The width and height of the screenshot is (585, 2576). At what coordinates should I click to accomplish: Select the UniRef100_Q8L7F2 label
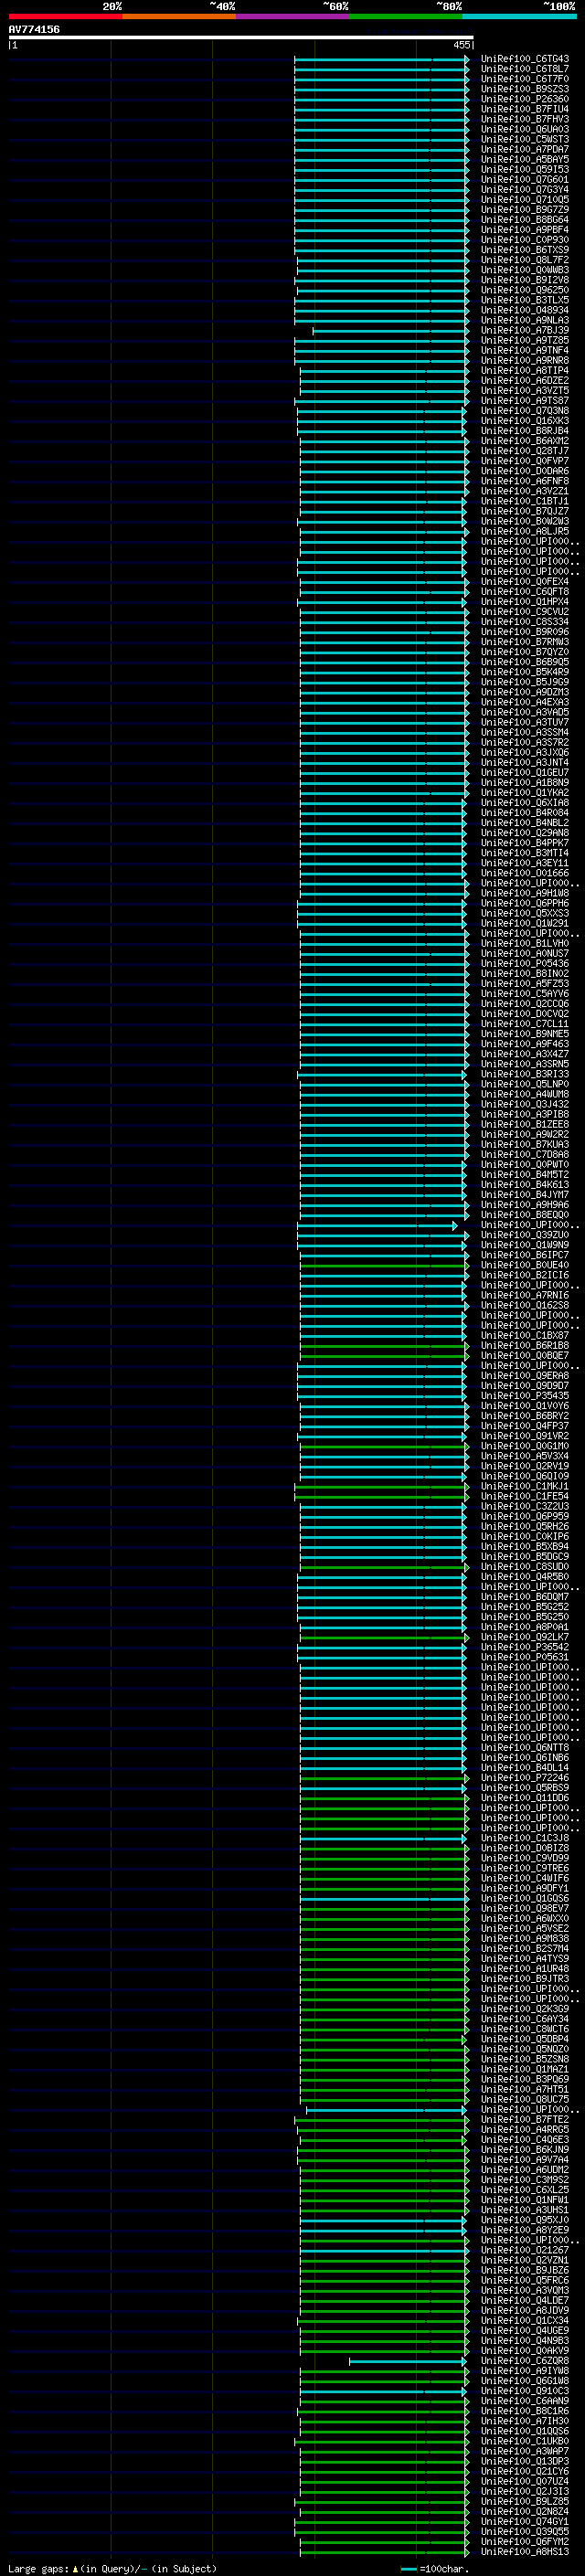pyautogui.click(x=525, y=260)
